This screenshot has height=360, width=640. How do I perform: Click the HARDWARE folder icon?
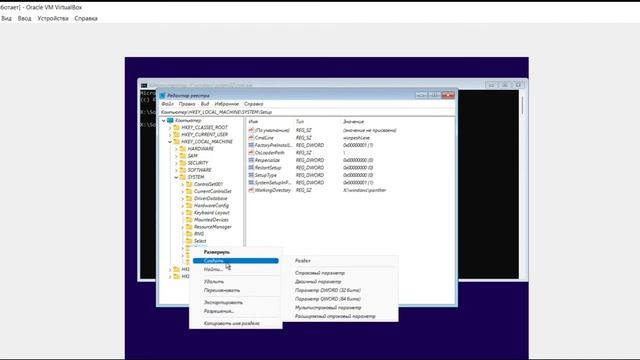(x=183, y=149)
